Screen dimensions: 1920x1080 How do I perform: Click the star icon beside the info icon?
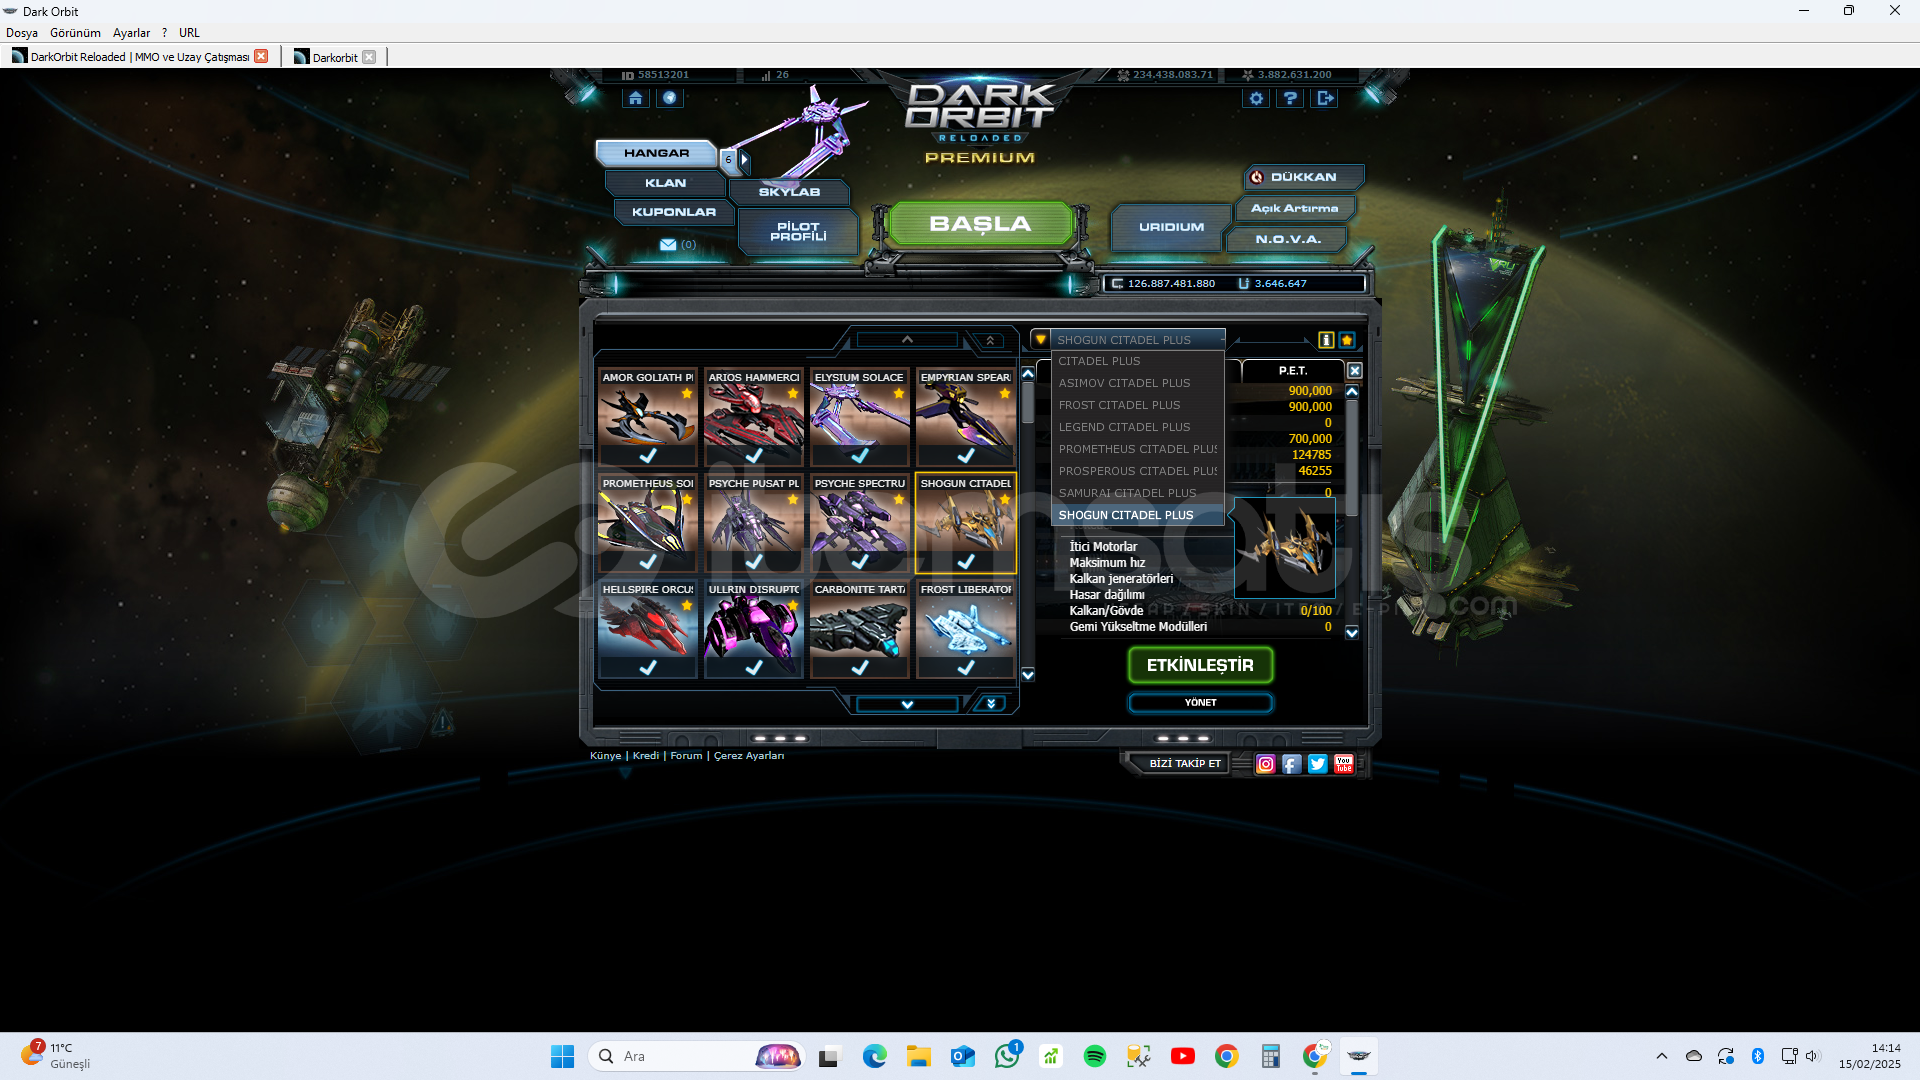tap(1347, 340)
